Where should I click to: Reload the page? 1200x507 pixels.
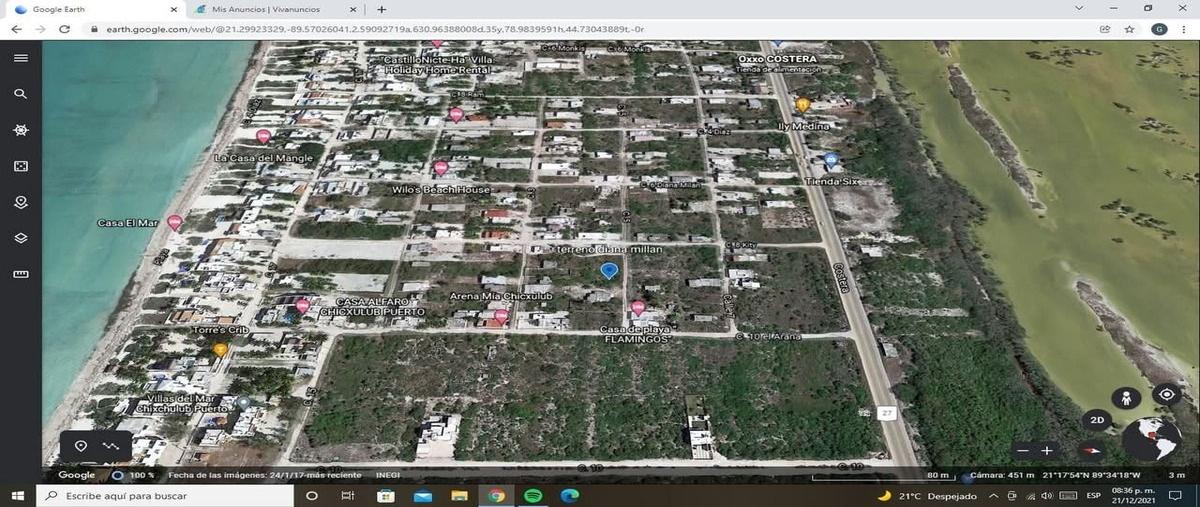click(65, 29)
